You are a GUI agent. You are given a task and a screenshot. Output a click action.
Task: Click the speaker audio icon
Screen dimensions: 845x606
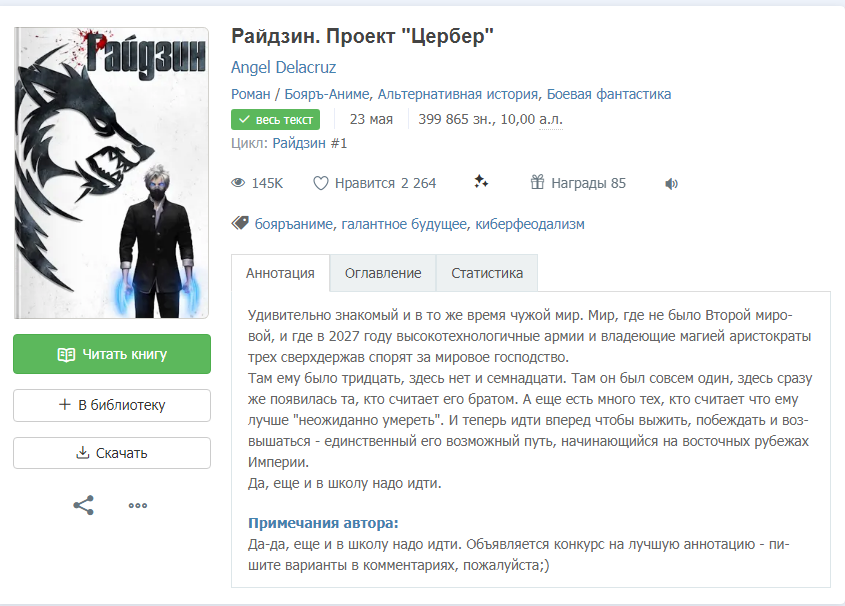point(671,184)
